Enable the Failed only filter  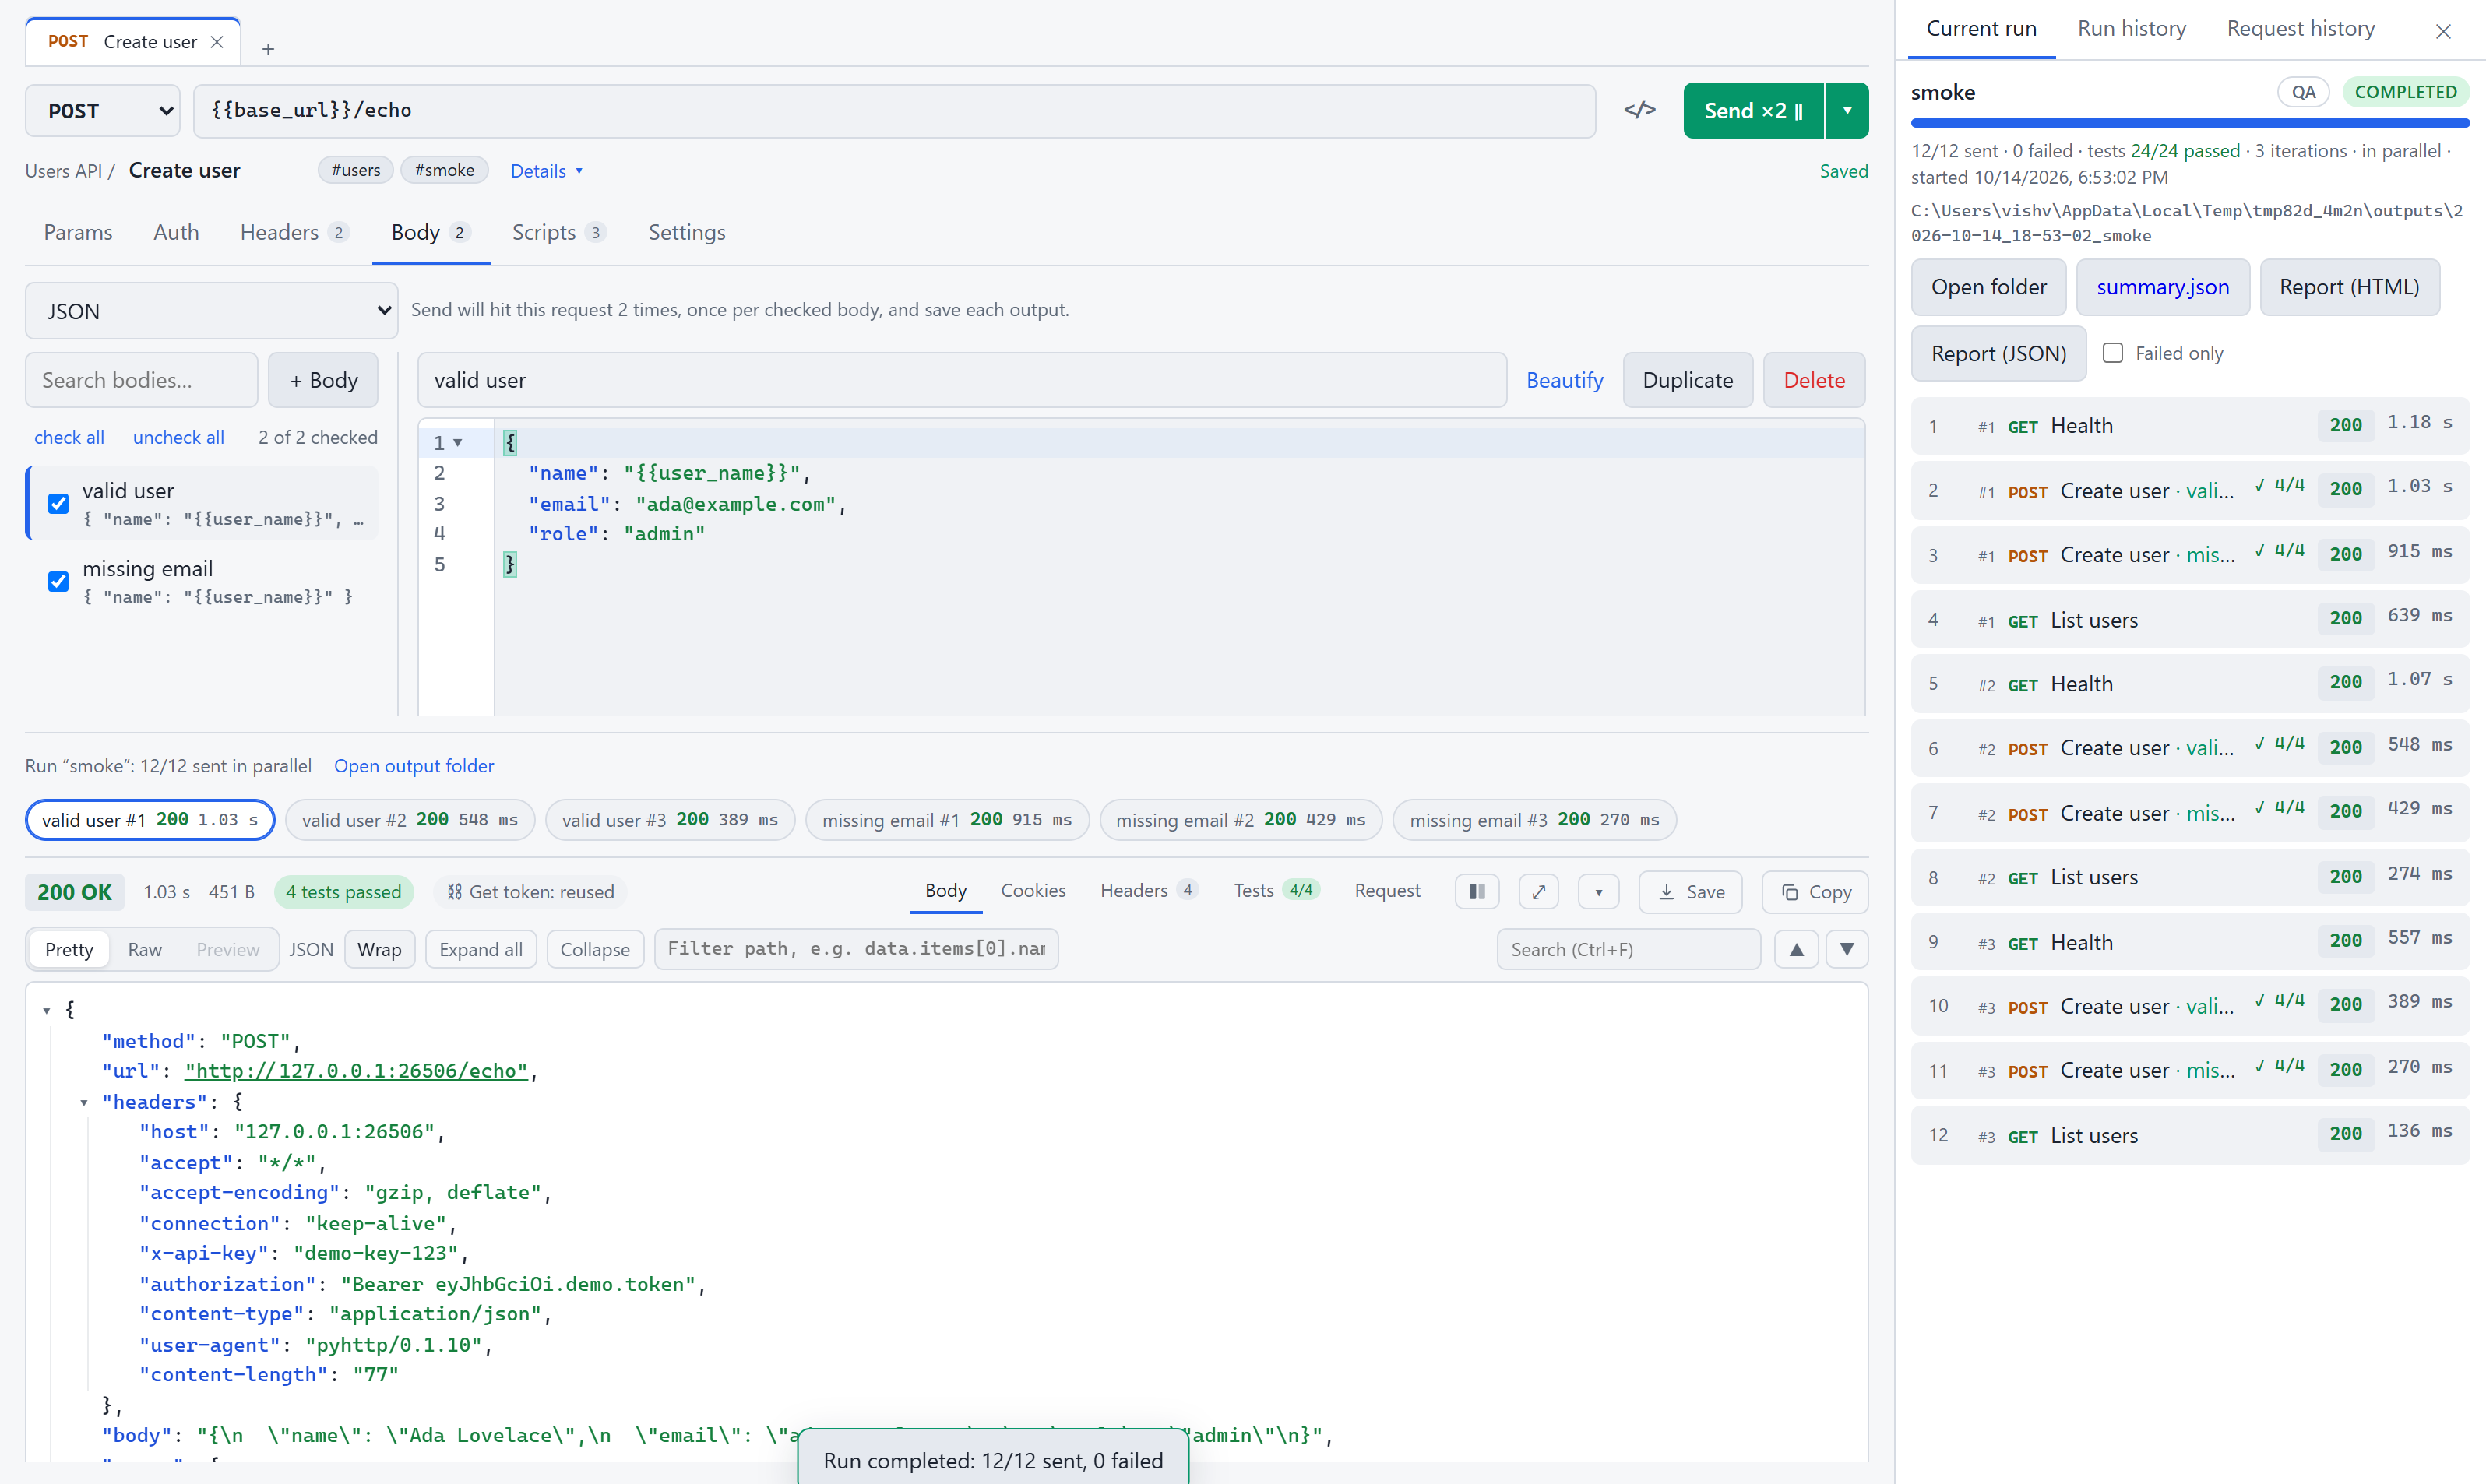pos(2113,353)
